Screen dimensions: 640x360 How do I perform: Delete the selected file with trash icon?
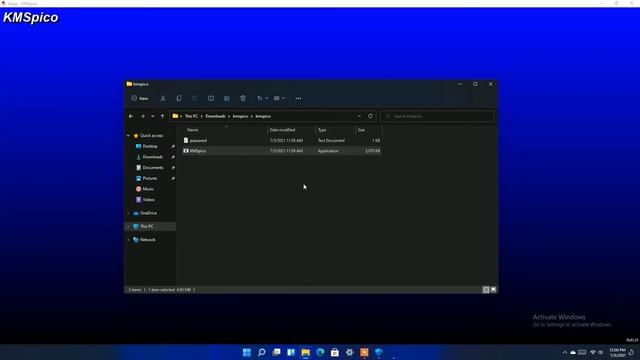pyautogui.click(x=243, y=98)
